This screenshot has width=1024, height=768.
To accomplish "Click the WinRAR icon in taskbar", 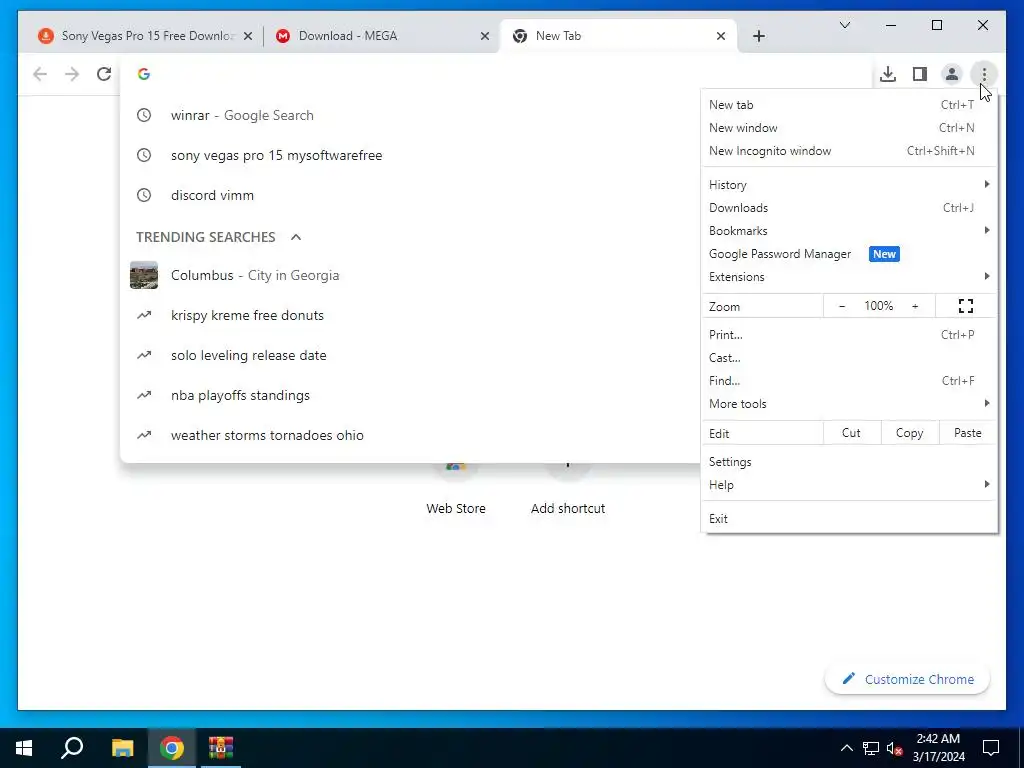I will point(221,748).
